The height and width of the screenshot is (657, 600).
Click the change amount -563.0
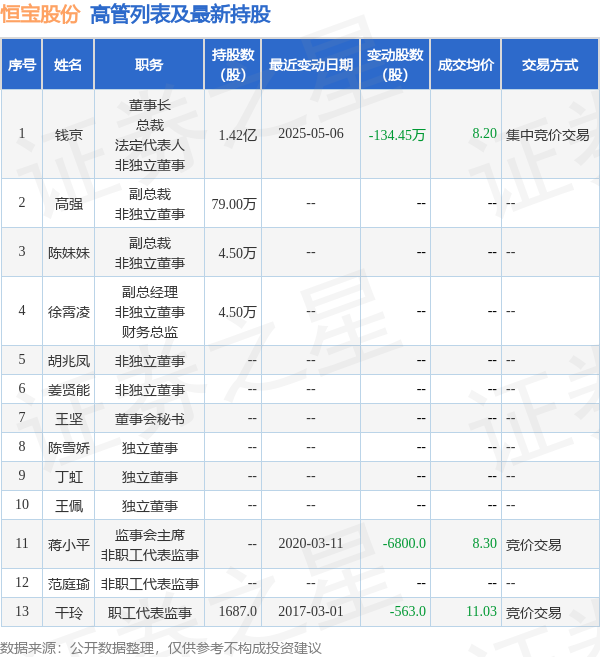[408, 611]
